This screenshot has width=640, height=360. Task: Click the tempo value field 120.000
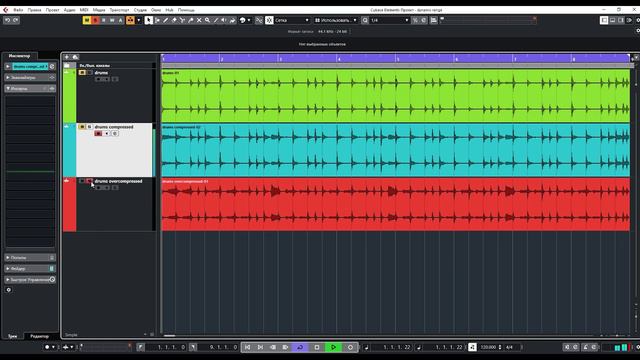tap(488, 347)
